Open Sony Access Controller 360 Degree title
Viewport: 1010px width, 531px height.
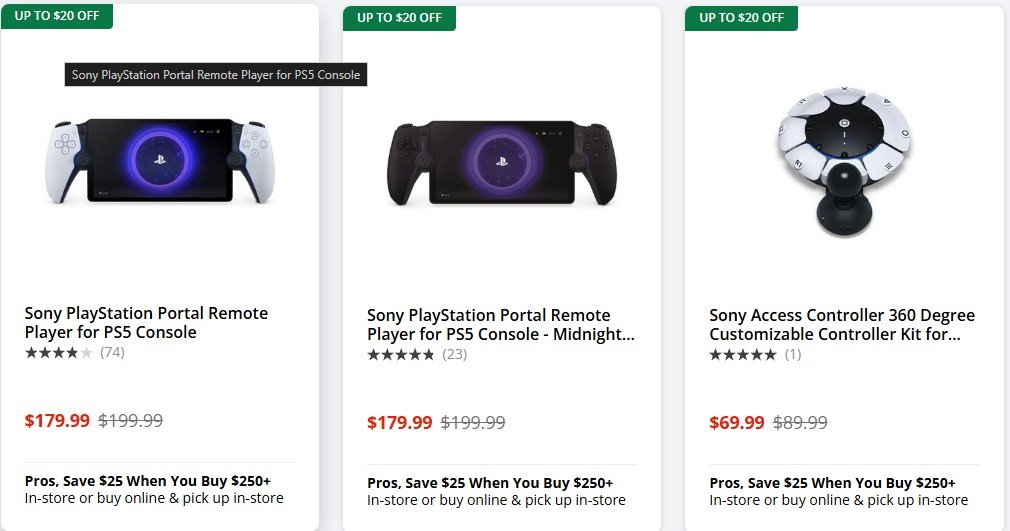tap(842, 325)
